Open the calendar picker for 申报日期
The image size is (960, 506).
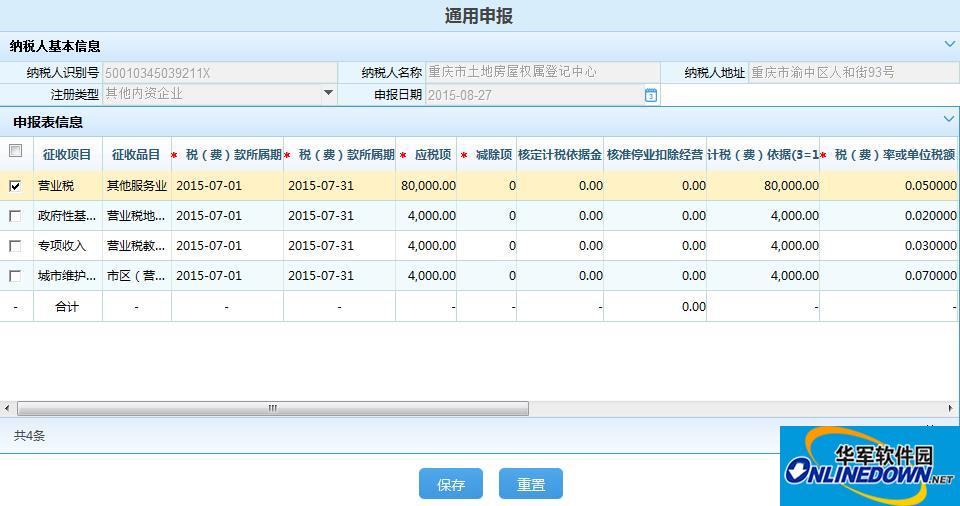651,95
